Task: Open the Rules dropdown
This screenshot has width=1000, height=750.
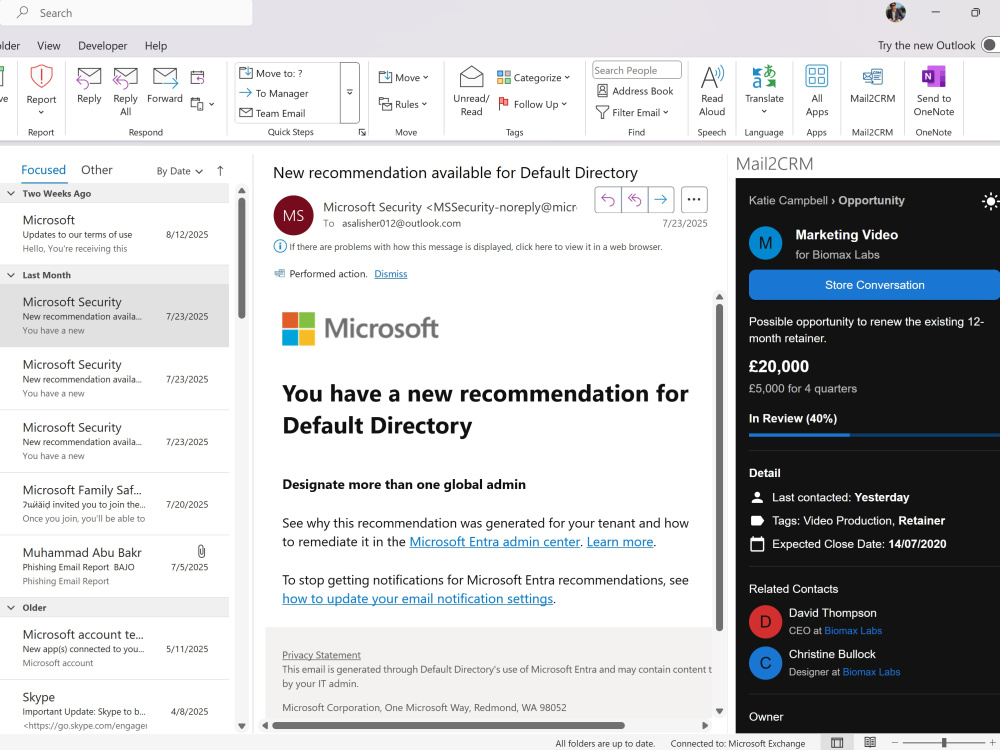Action: point(402,104)
